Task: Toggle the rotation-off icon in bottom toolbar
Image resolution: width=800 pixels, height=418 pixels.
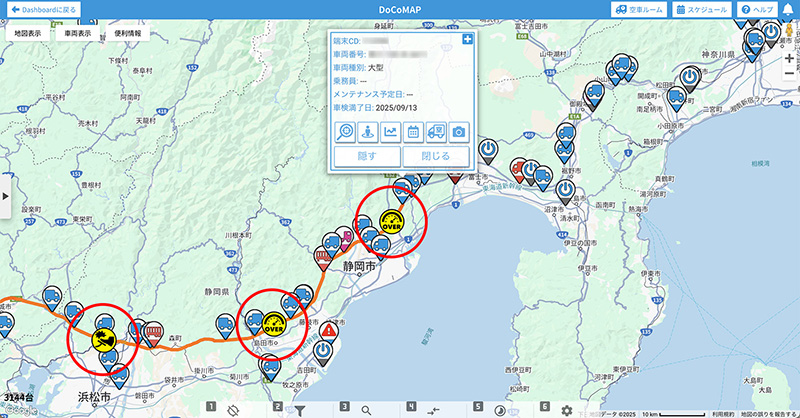Action: click(232, 409)
